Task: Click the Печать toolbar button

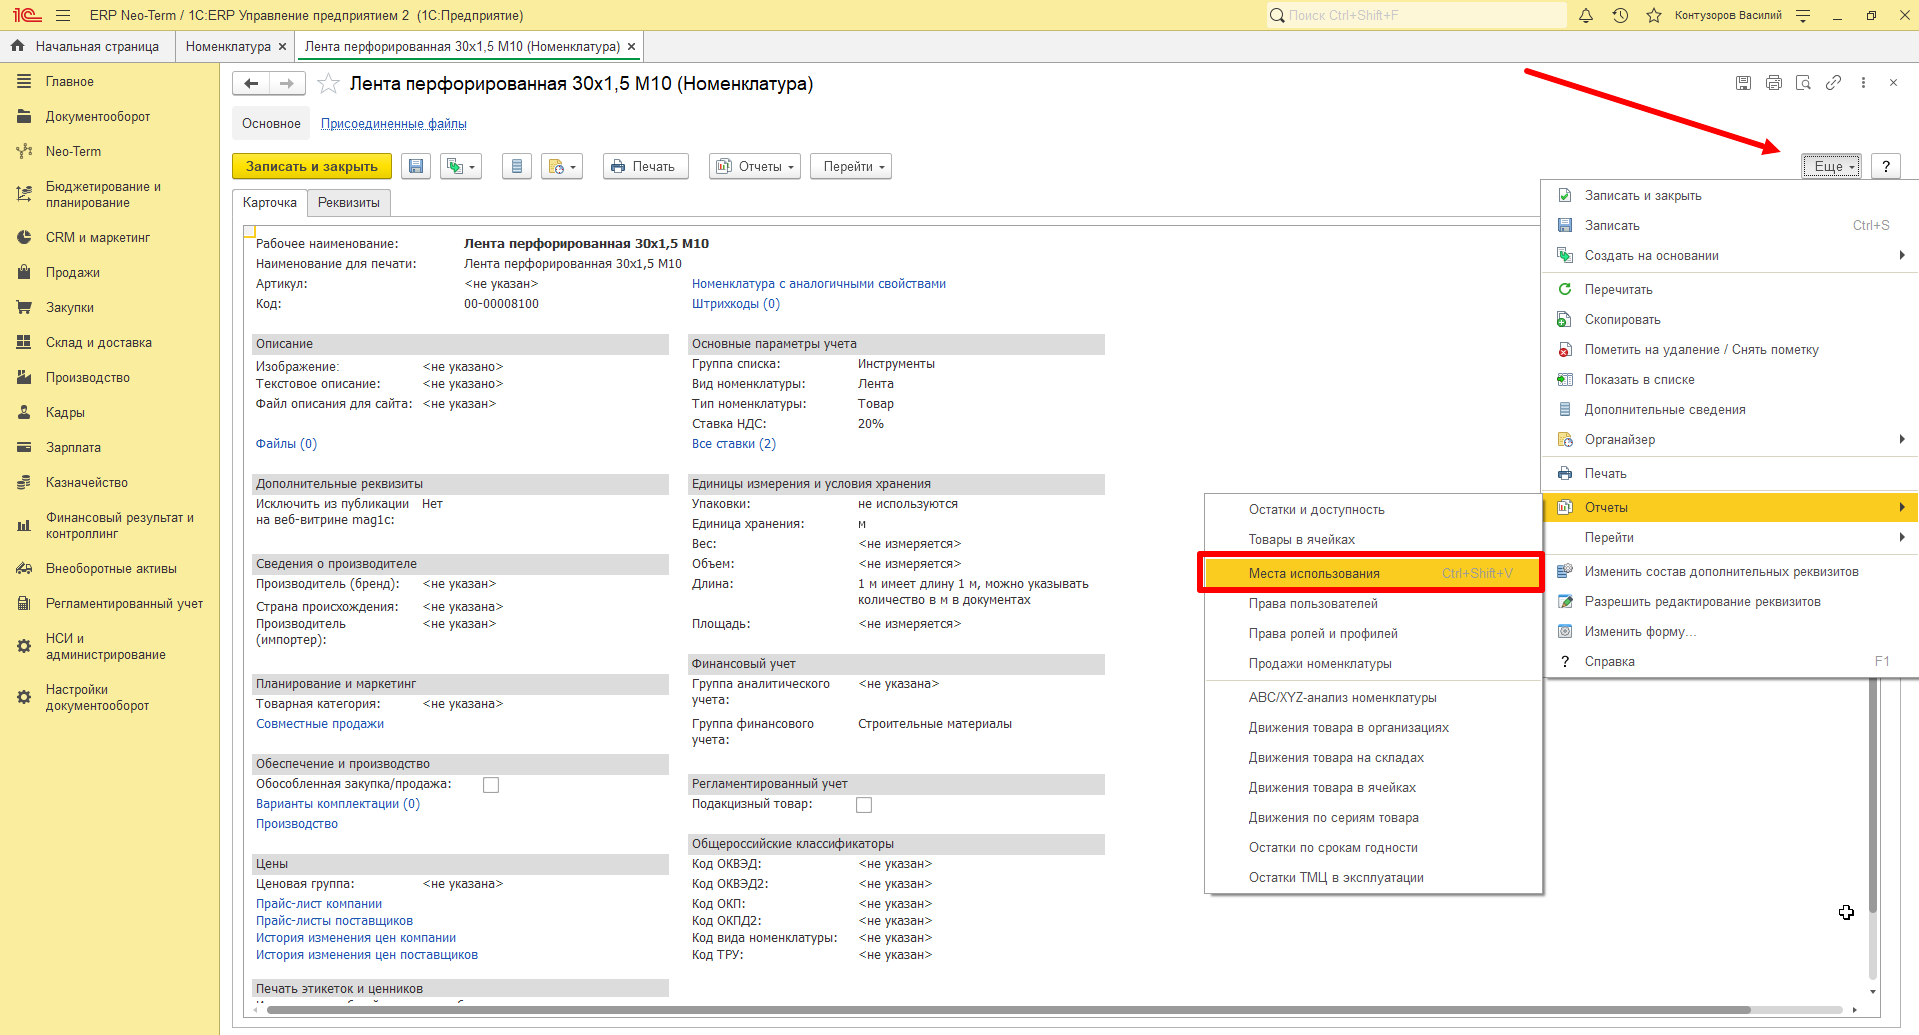Action: [x=645, y=167]
